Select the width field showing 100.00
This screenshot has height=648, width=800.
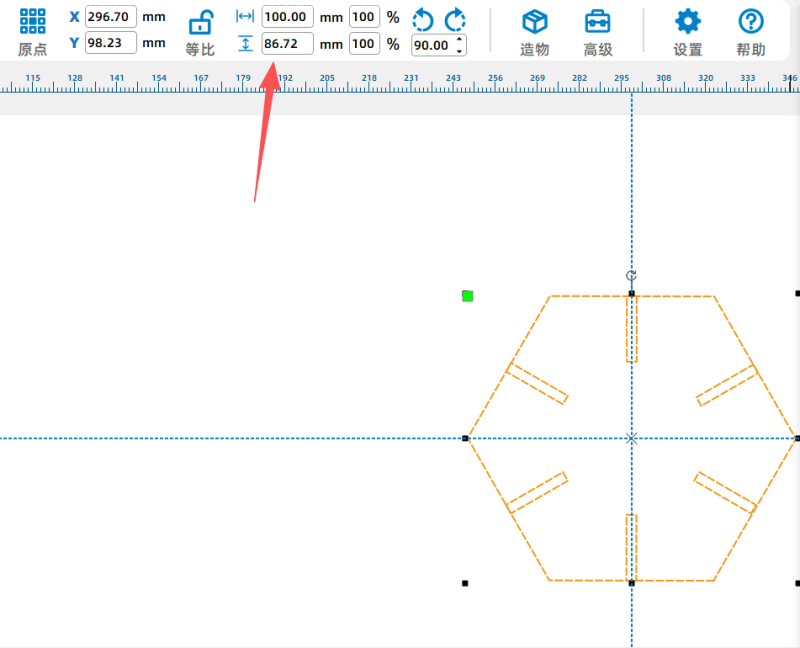tap(287, 17)
